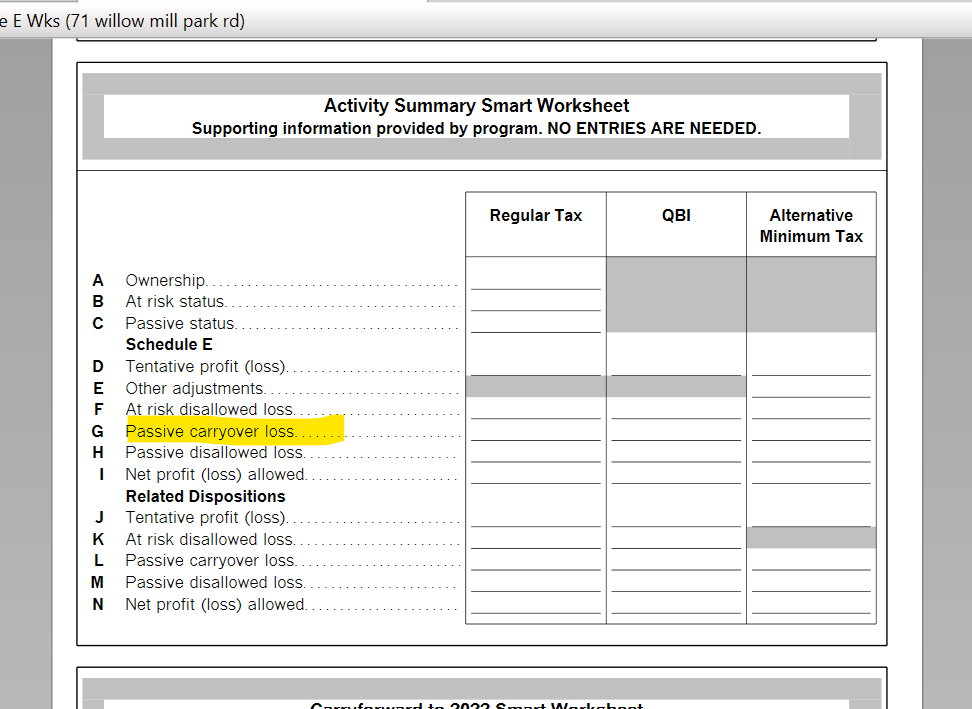
Task: Click the 'Passive carryover loss' label on row L
Action: click(x=211, y=560)
